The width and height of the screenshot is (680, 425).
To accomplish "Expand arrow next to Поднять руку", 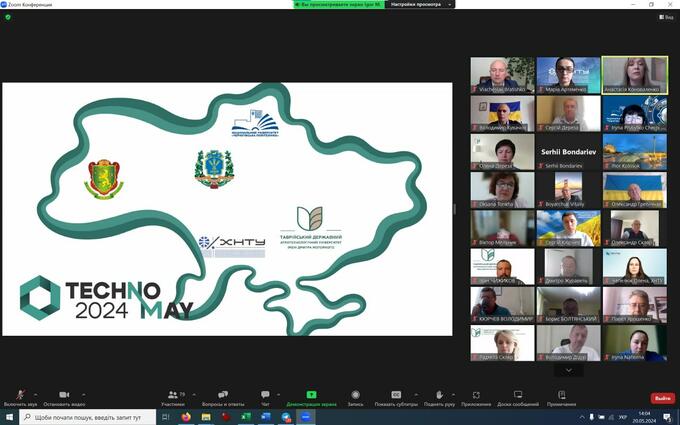I will 454,395.
